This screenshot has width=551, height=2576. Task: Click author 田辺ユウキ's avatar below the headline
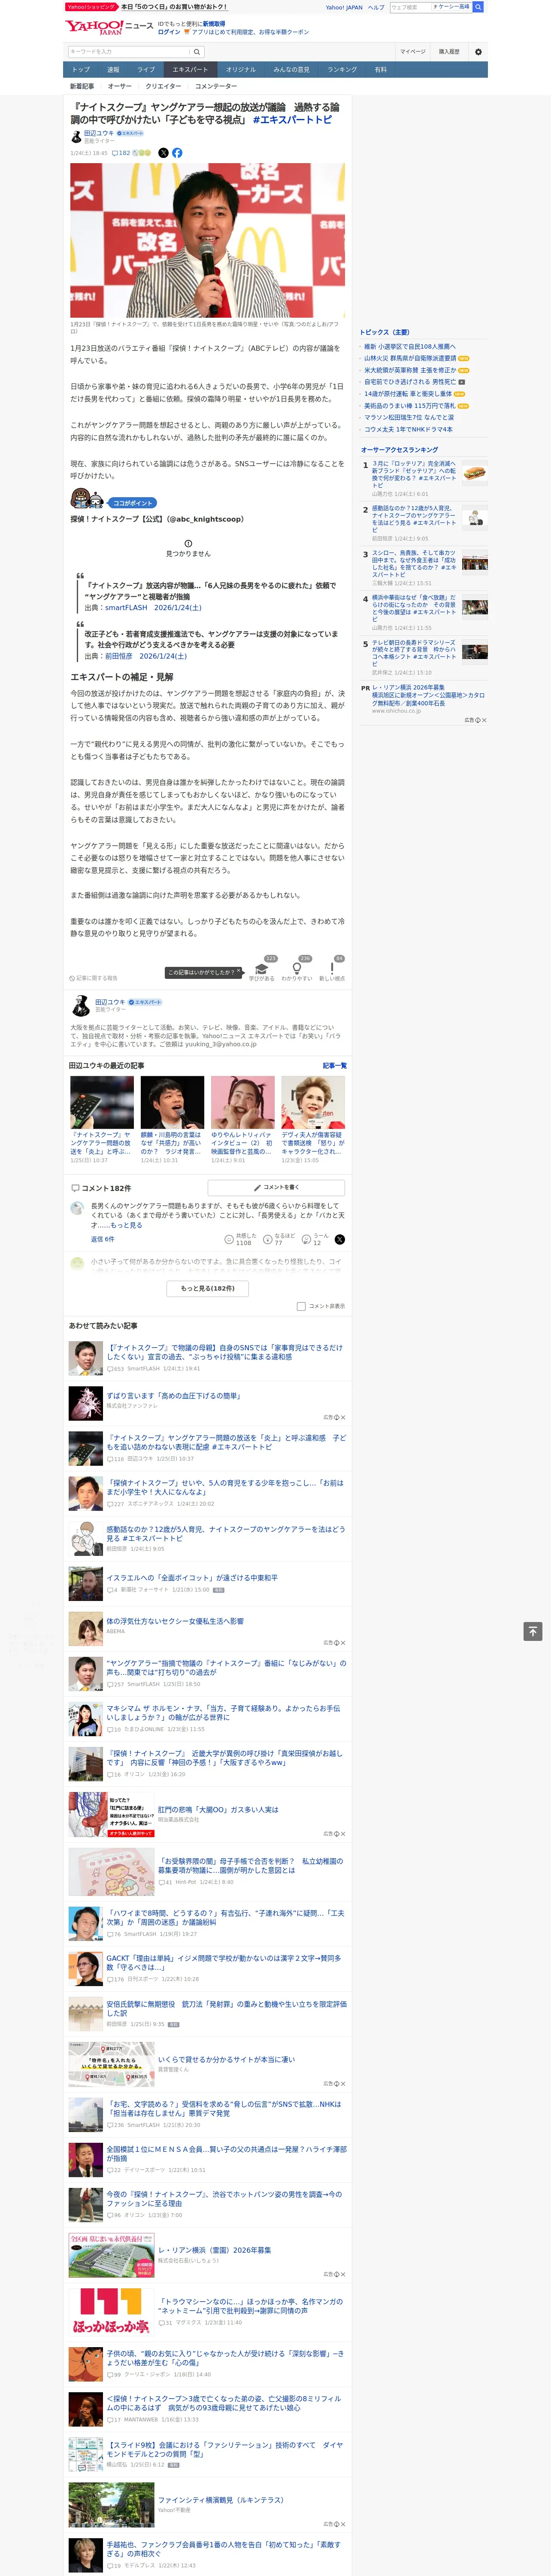[76, 136]
